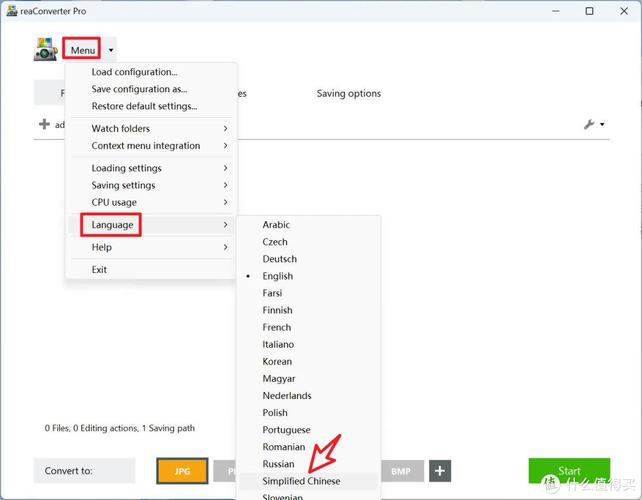Click the files and actions status text
This screenshot has height=500, width=642.
pyautogui.click(x=120, y=428)
